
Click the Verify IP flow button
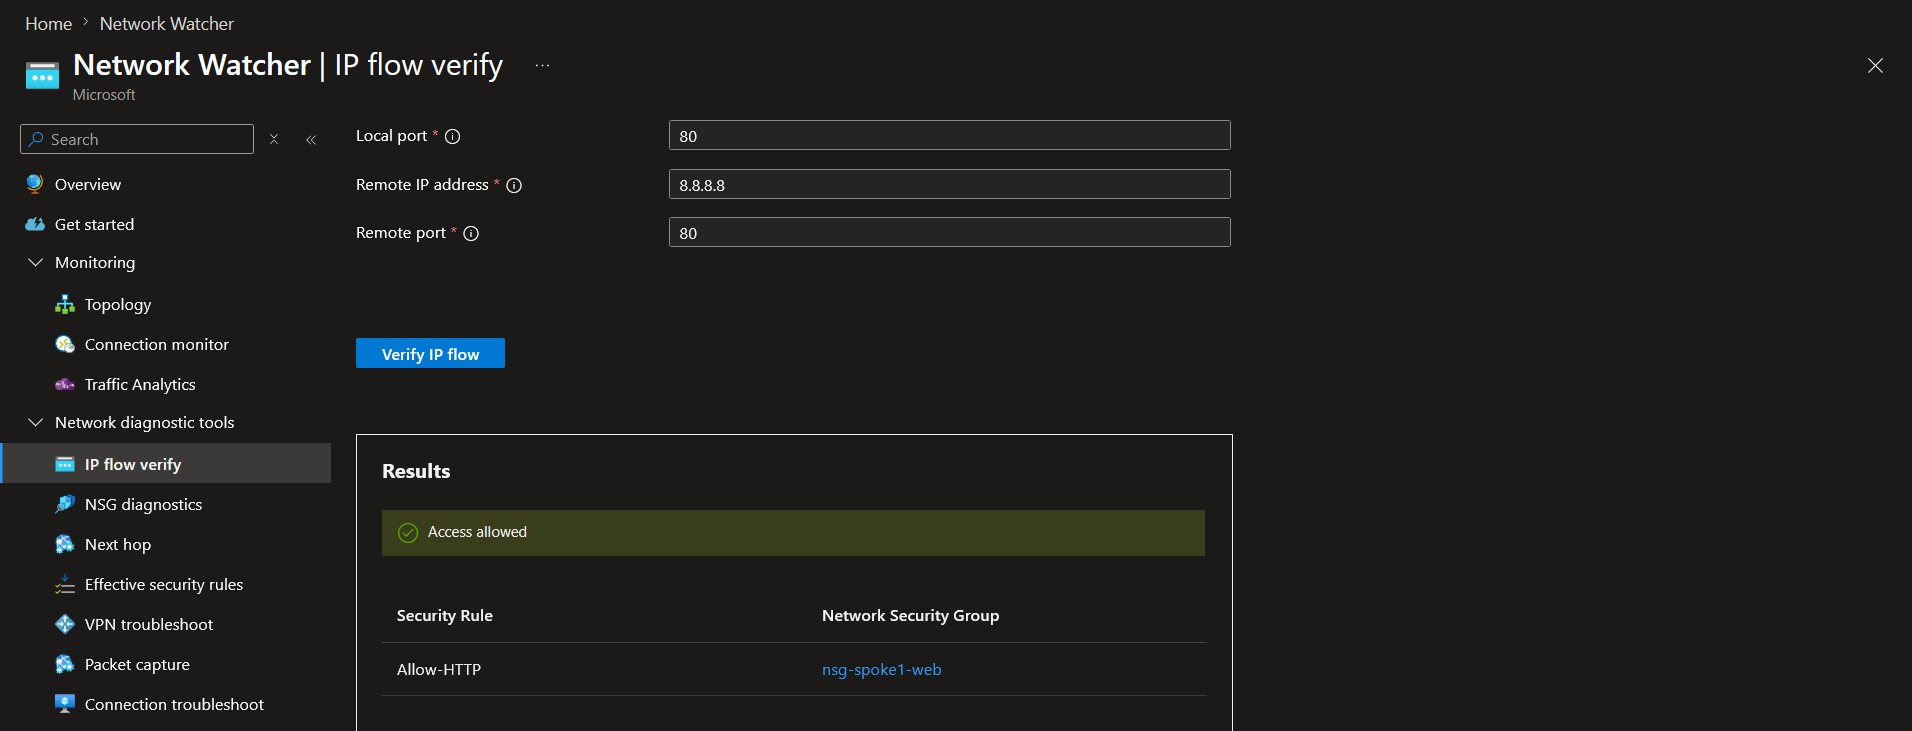[x=430, y=353]
